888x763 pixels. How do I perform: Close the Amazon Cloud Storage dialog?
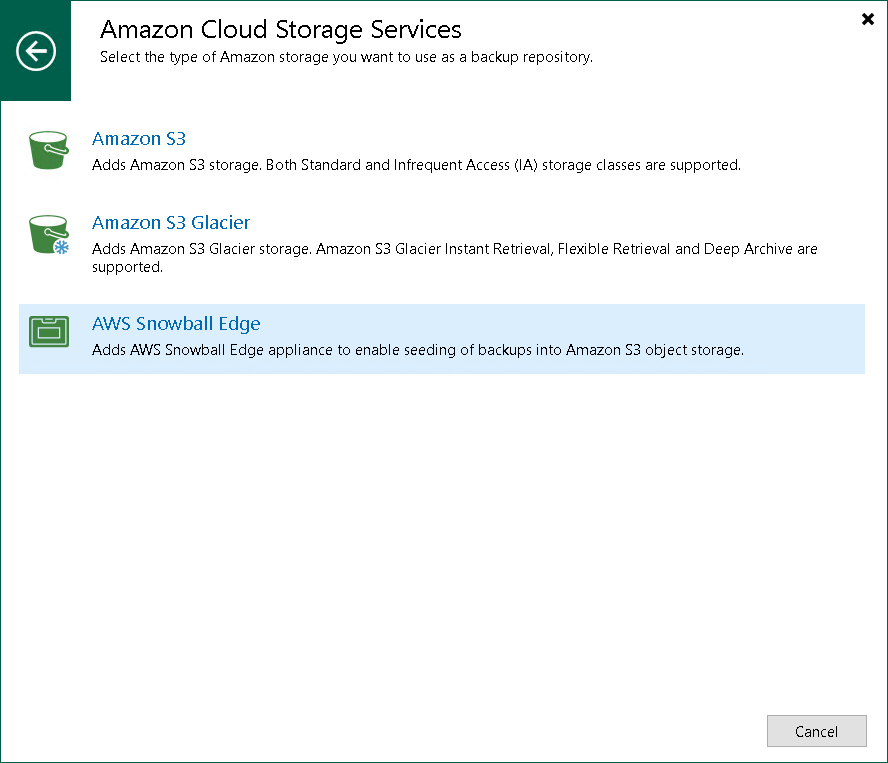tap(867, 19)
